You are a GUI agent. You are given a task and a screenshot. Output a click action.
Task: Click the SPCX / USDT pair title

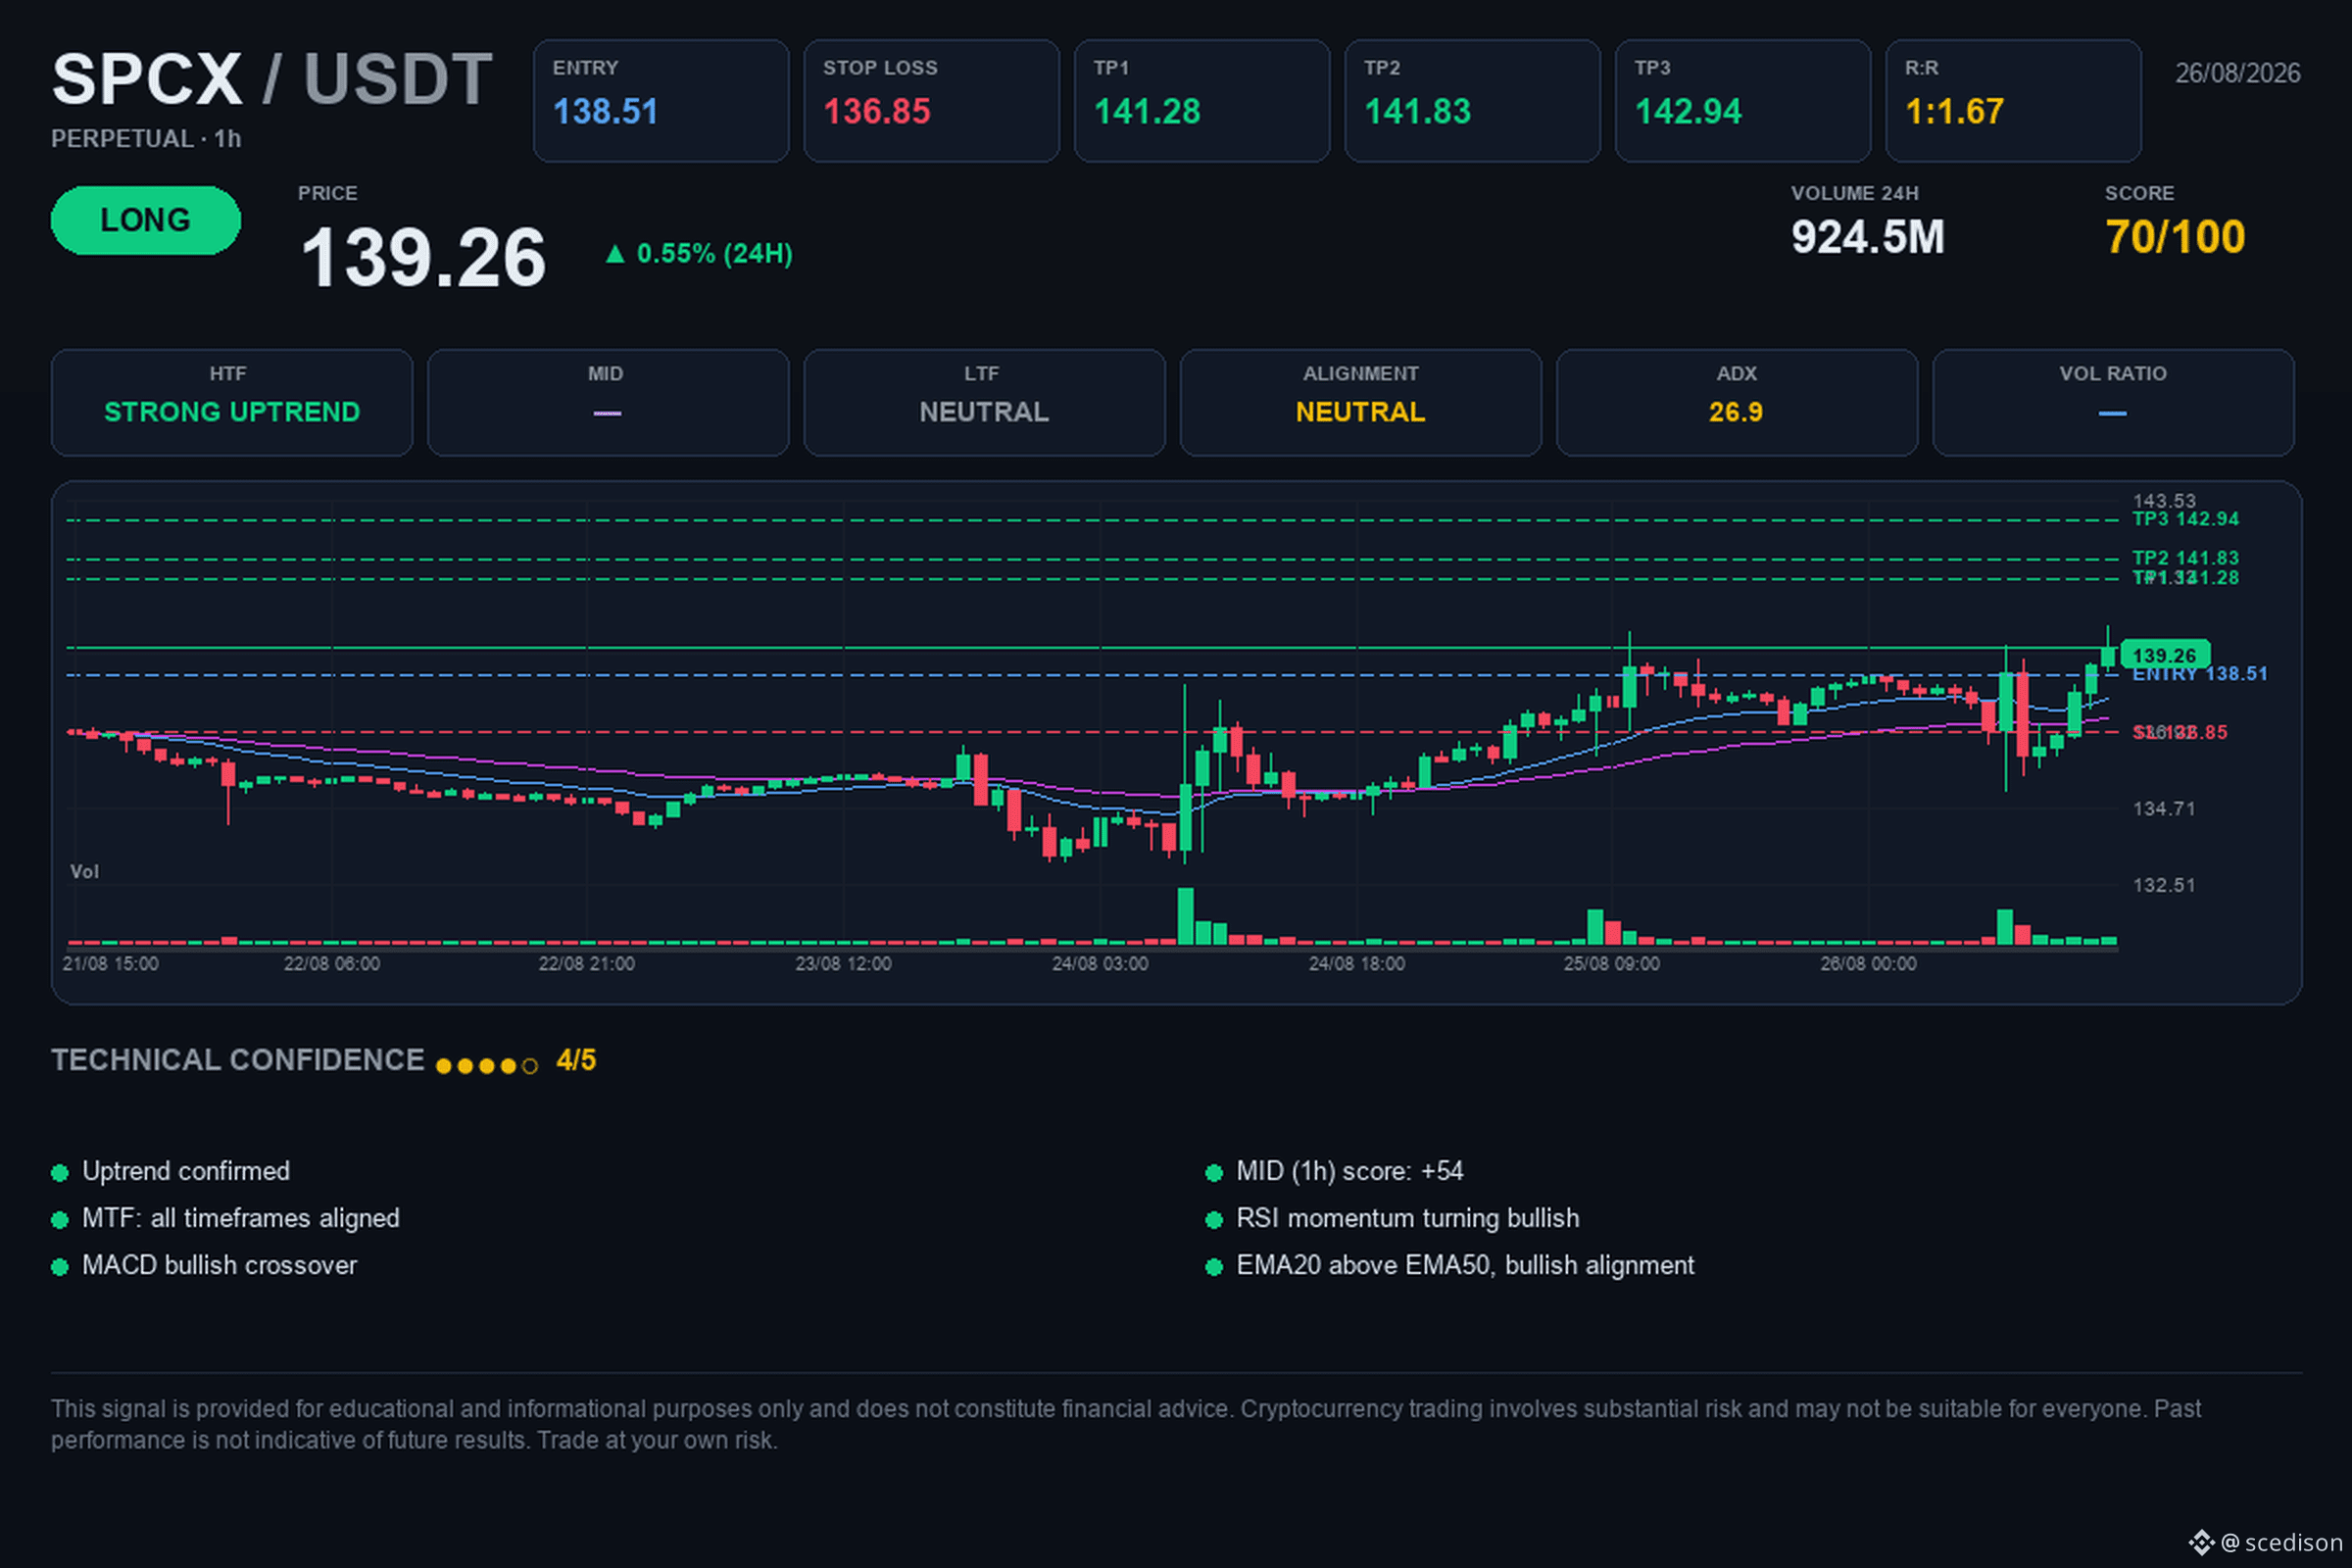[x=272, y=79]
